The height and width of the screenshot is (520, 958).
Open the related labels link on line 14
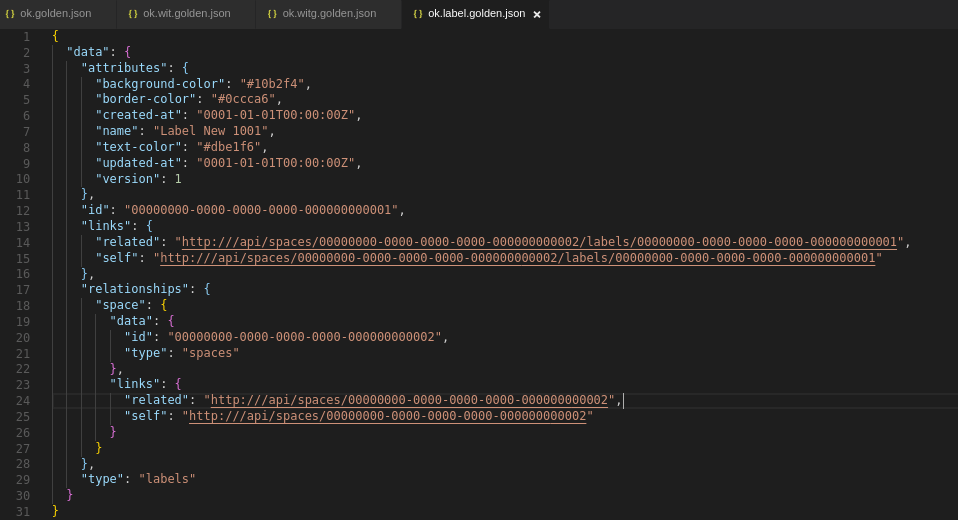tap(539, 242)
